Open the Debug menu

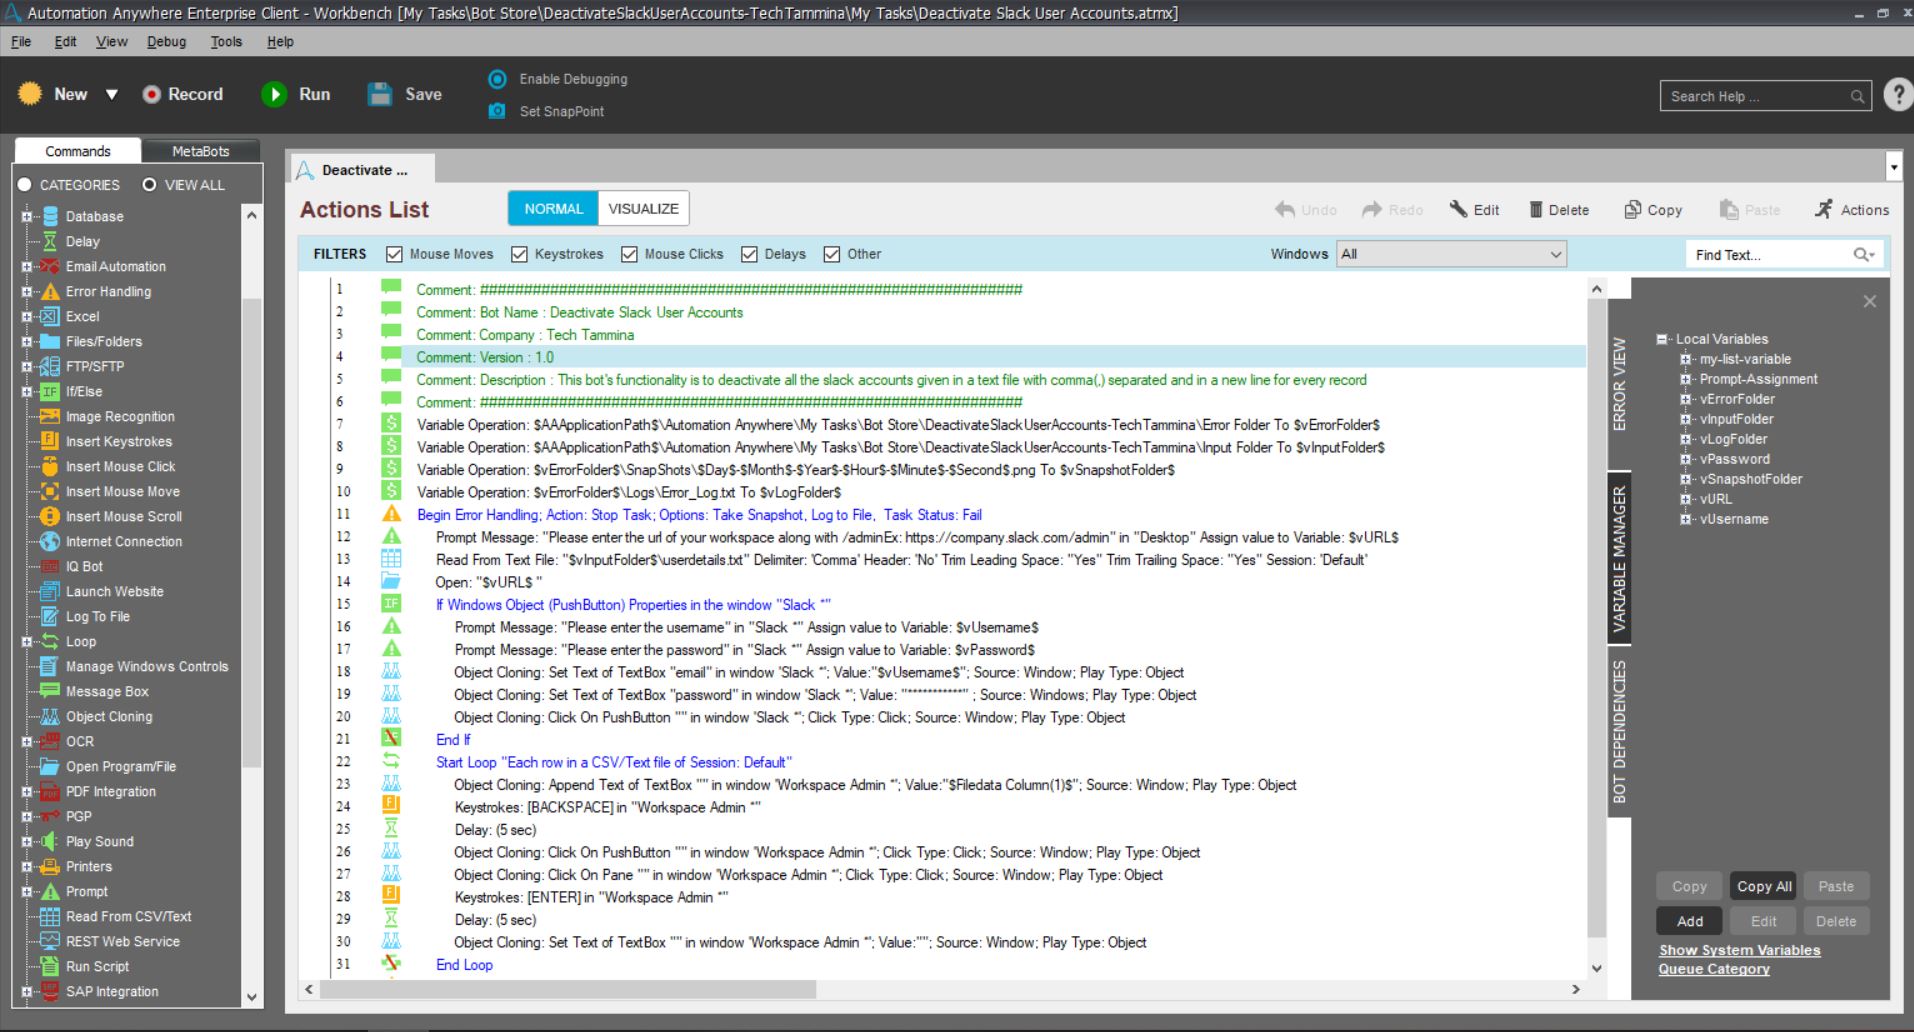tap(166, 41)
